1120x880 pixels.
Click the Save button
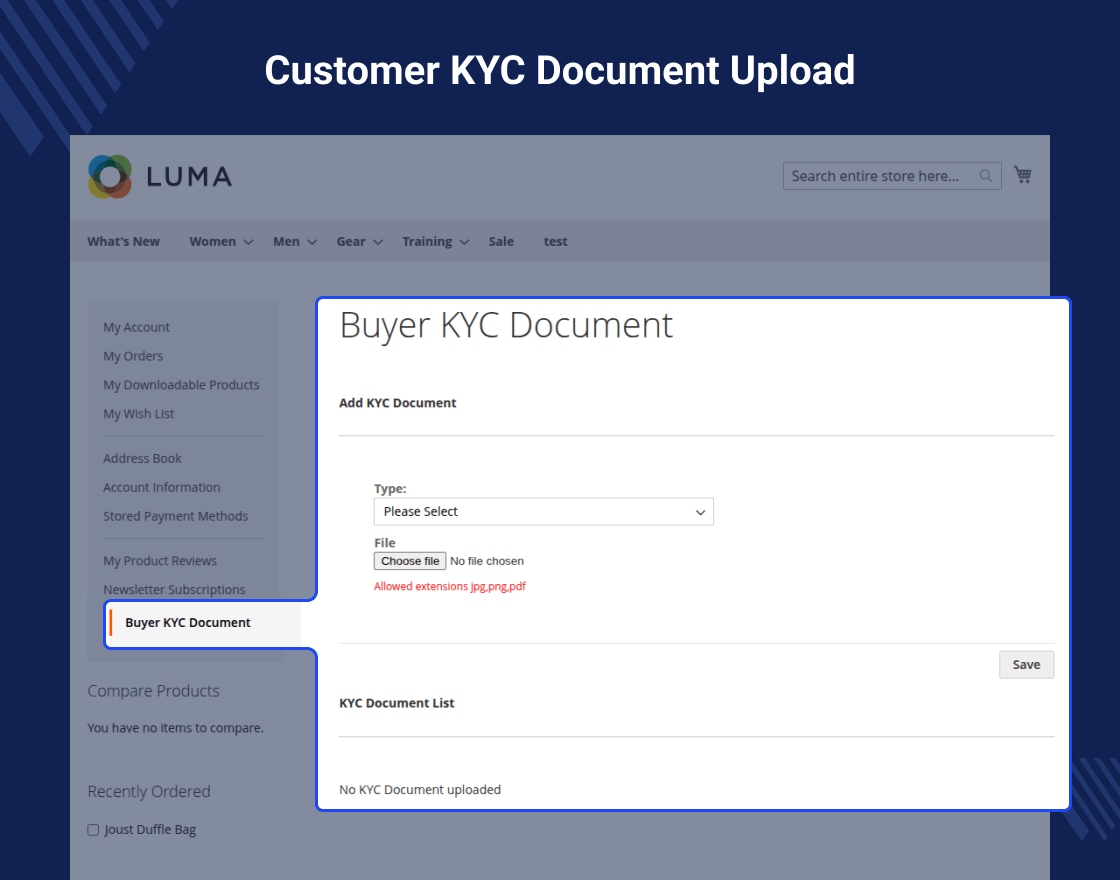point(1026,665)
